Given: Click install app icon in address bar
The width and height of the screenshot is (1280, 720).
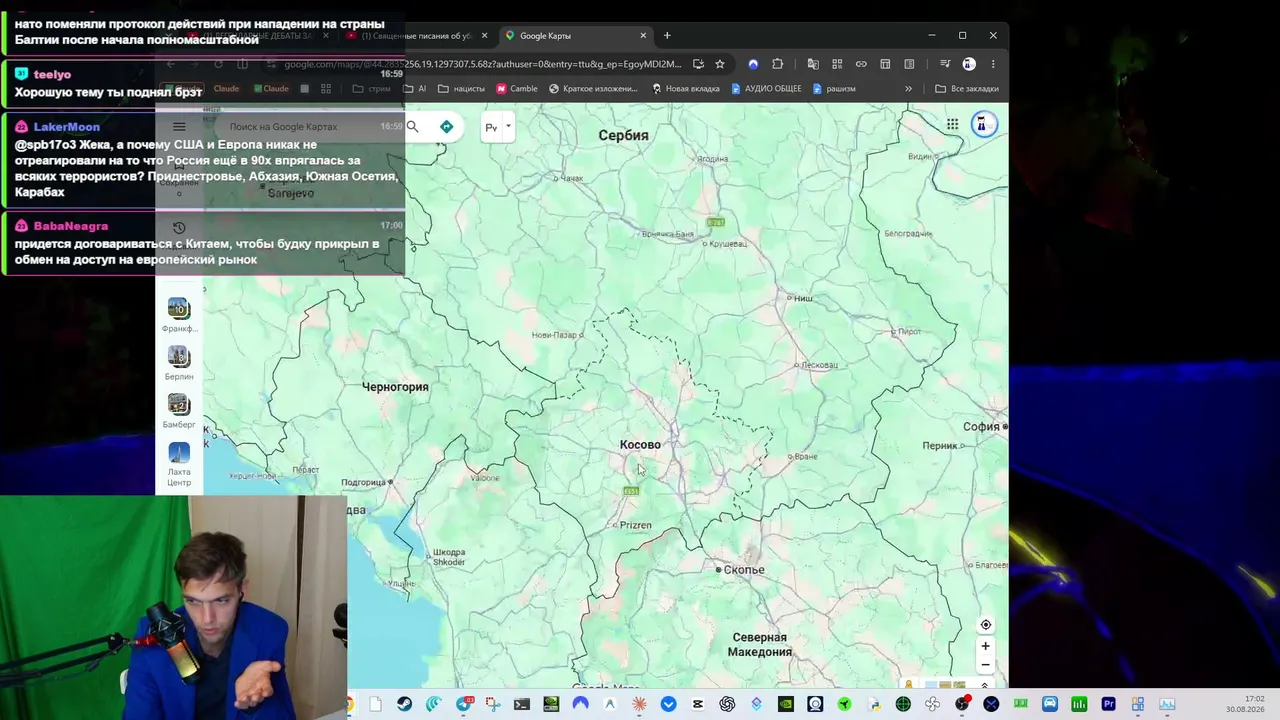Looking at the screenshot, I should [x=698, y=64].
